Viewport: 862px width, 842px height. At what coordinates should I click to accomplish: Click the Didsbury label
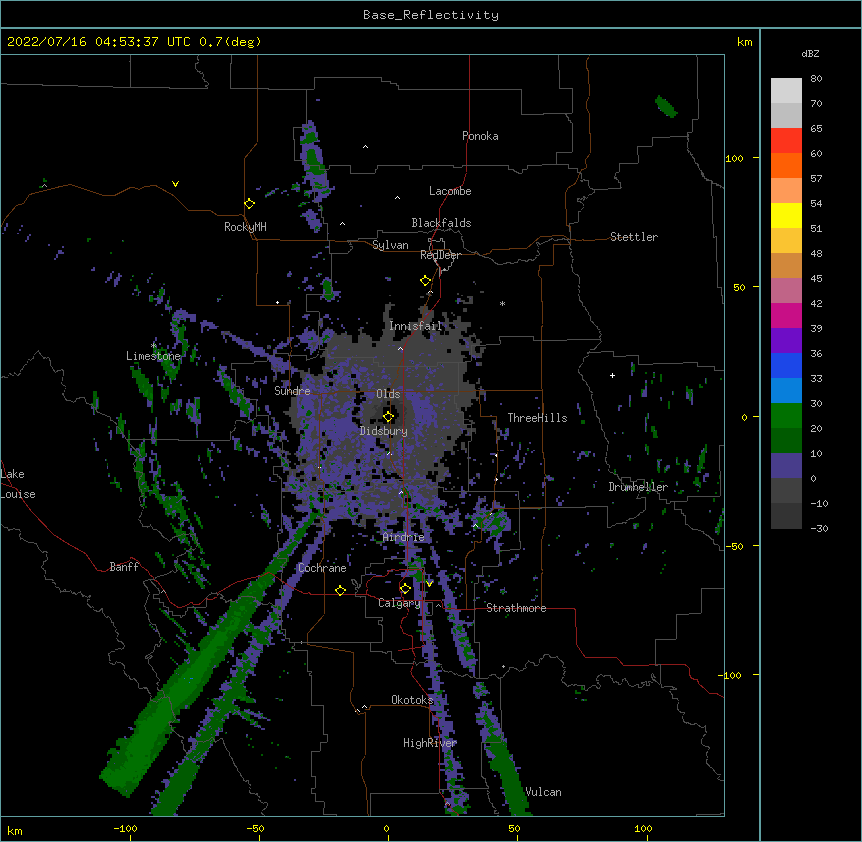(384, 431)
